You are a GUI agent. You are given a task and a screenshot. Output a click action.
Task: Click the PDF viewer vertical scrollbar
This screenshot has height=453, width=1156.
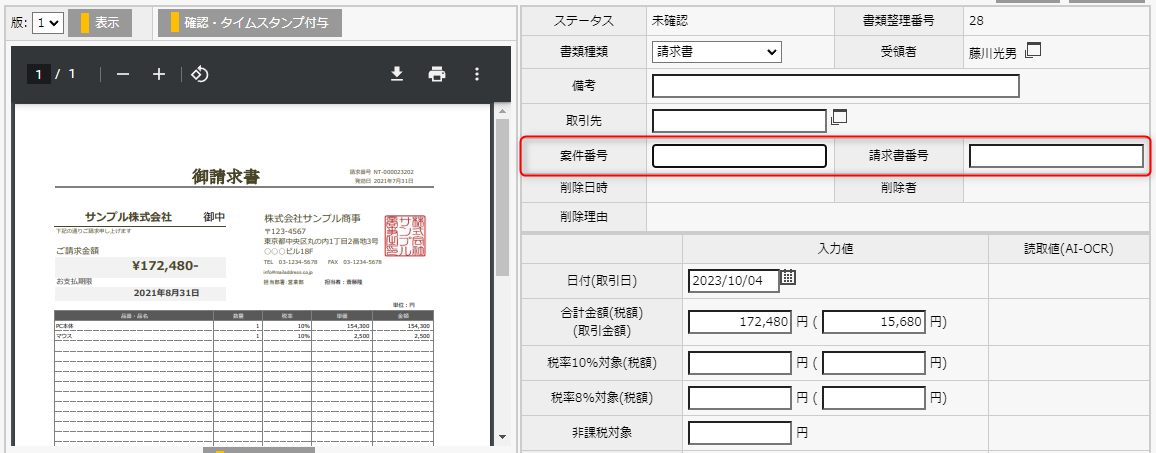pyautogui.click(x=503, y=200)
